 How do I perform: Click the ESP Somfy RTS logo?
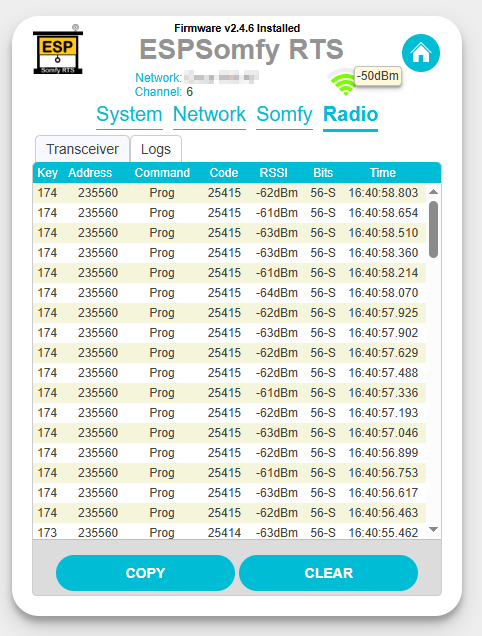click(58, 49)
